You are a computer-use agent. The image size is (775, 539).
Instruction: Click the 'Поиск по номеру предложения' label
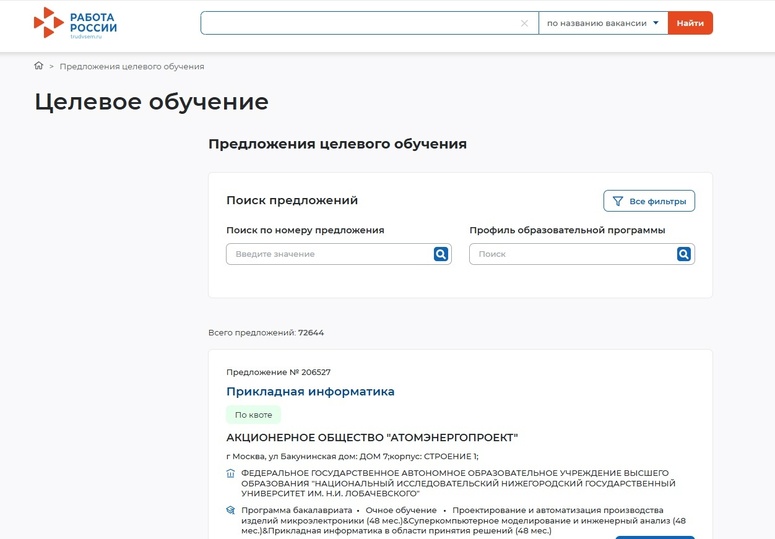pyautogui.click(x=305, y=230)
